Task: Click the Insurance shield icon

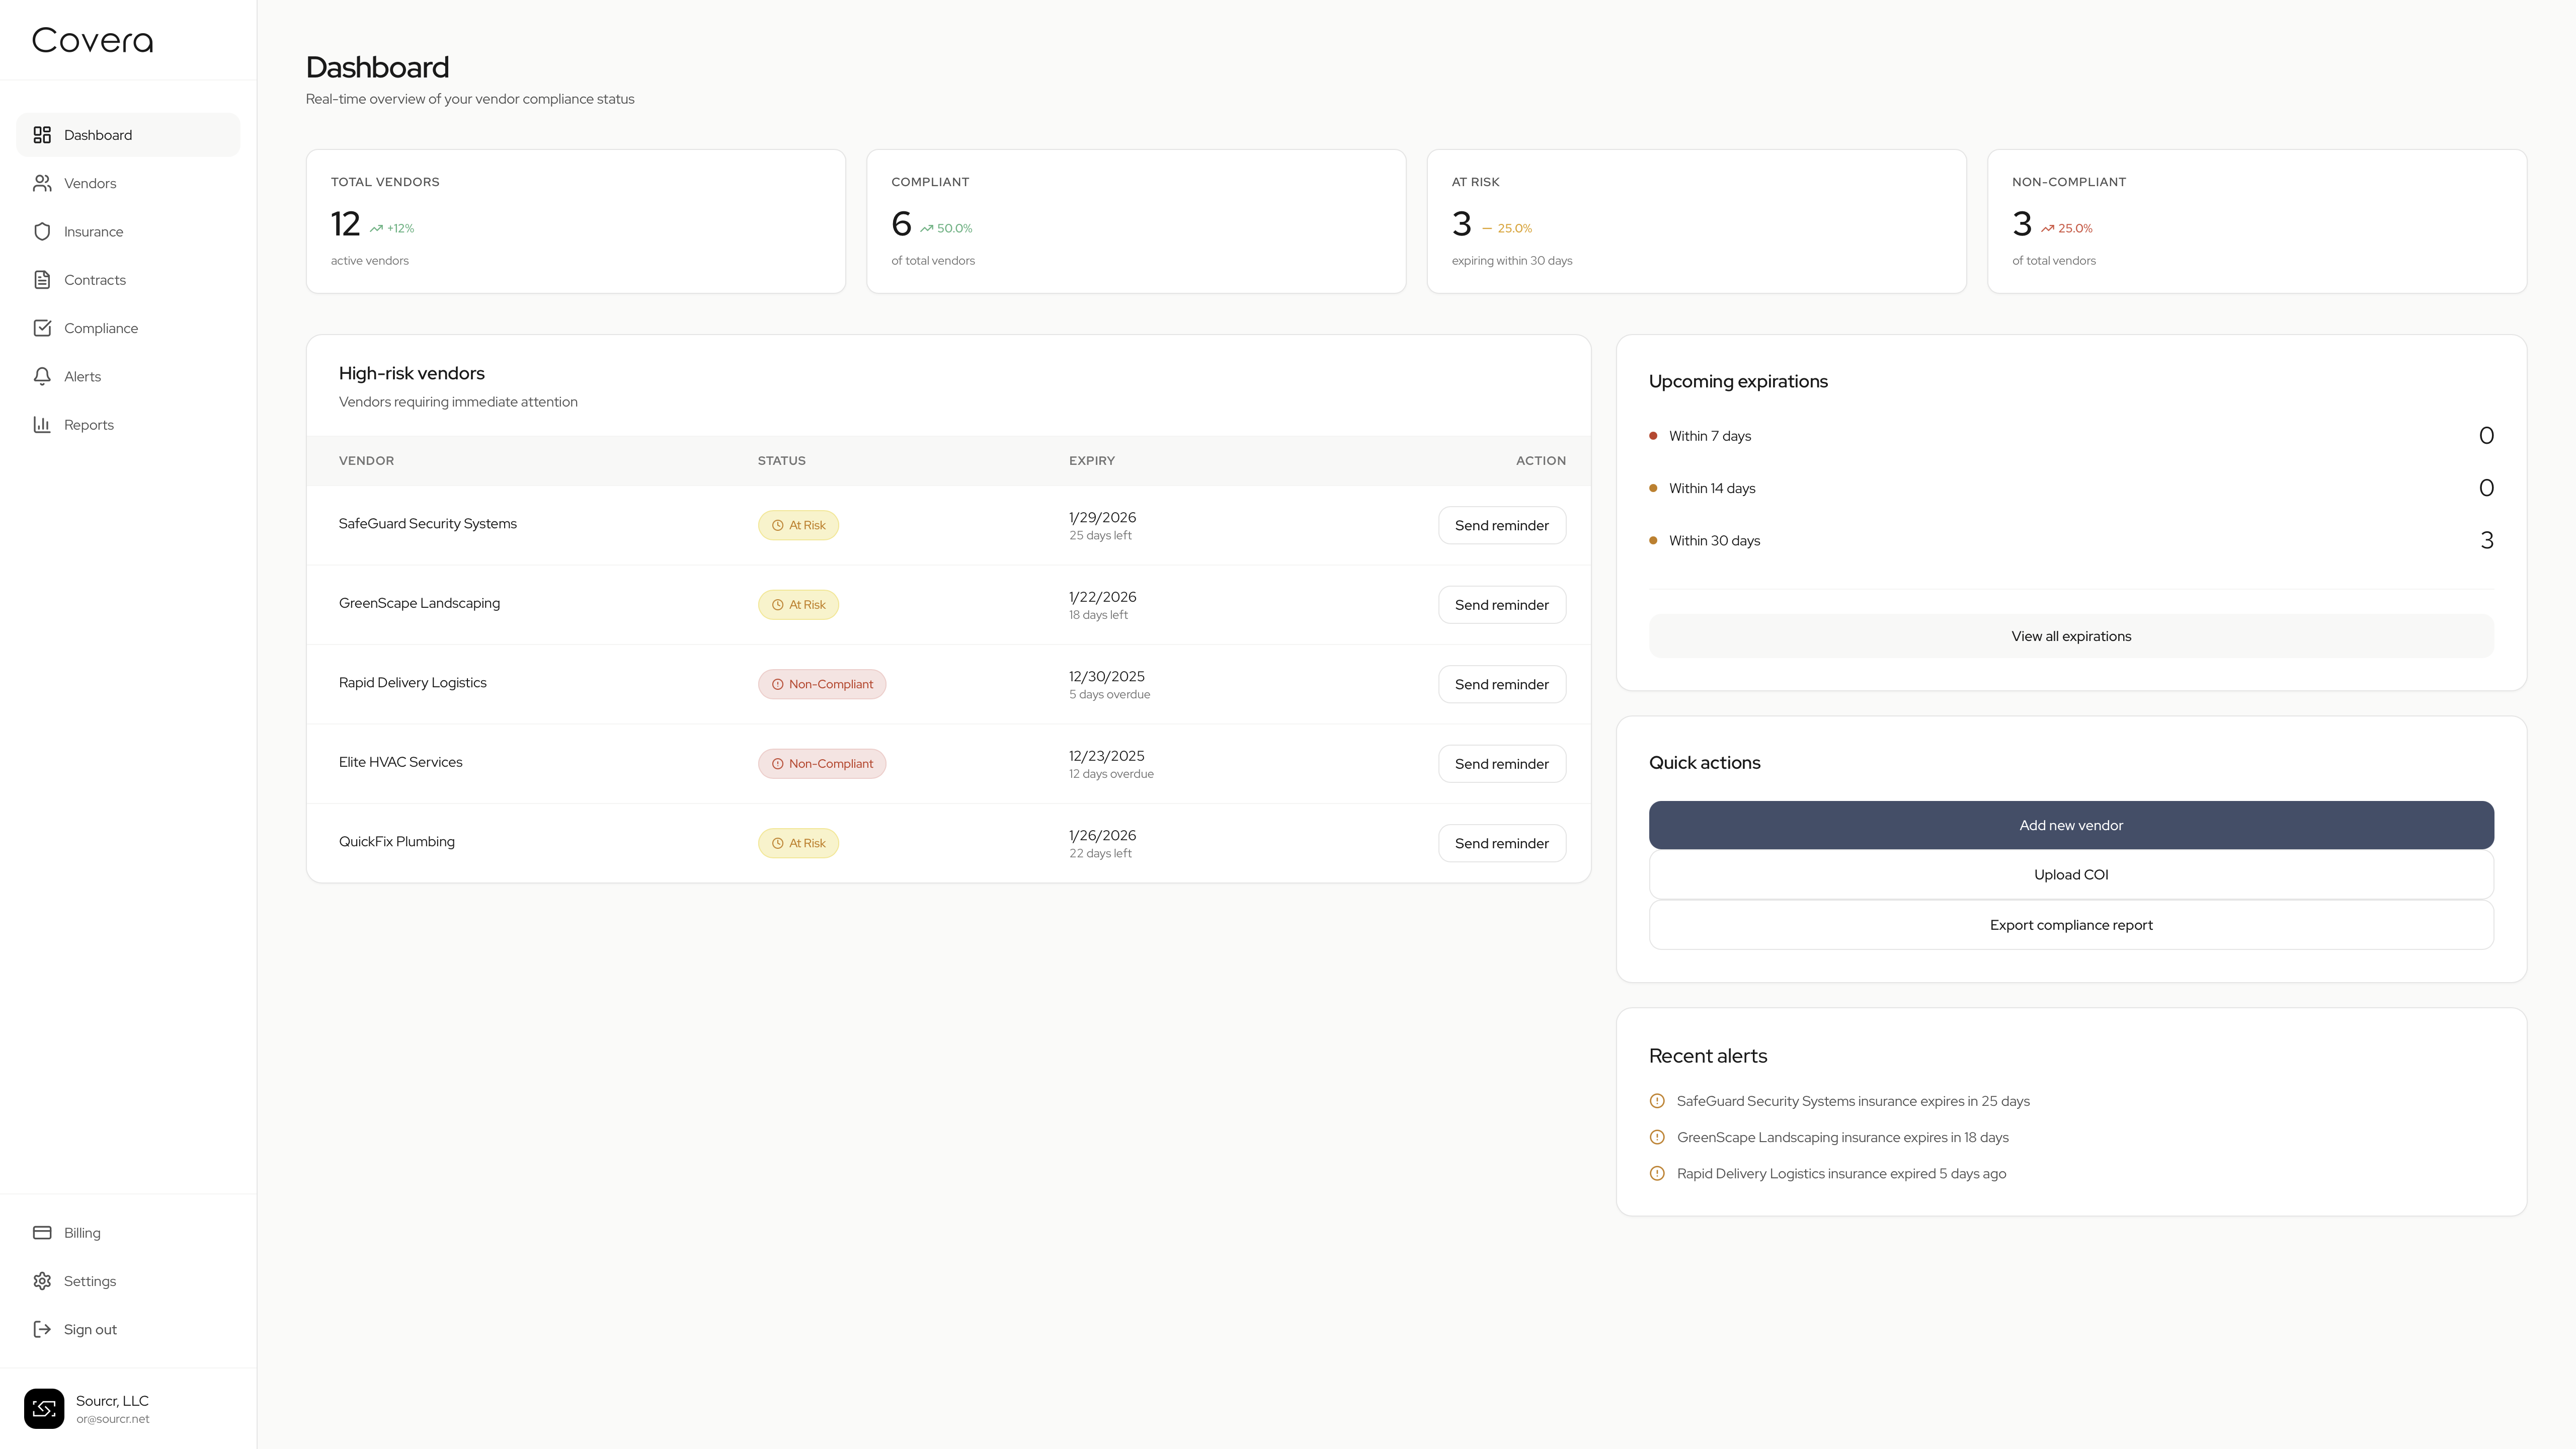Action: [42, 232]
